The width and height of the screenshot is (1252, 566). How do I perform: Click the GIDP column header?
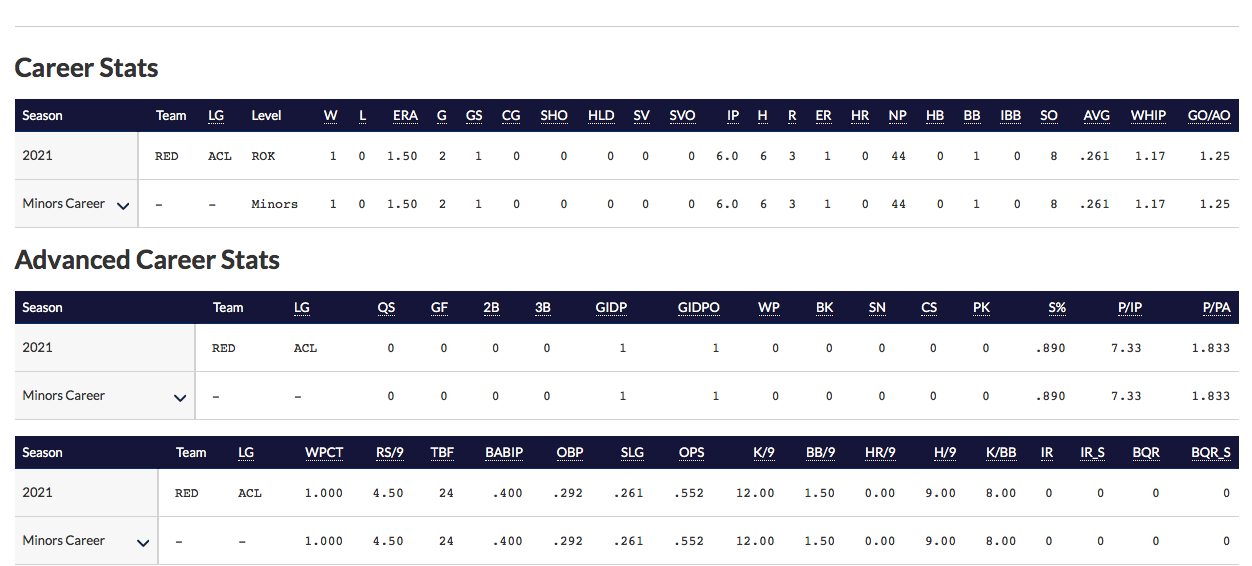611,308
